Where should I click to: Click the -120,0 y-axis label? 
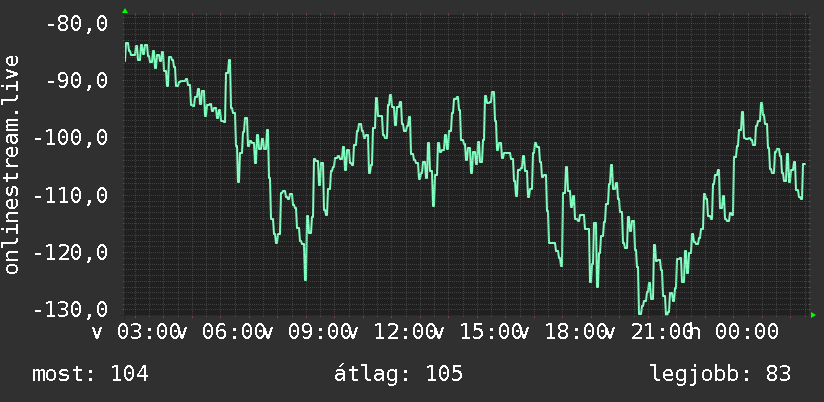click(71, 253)
